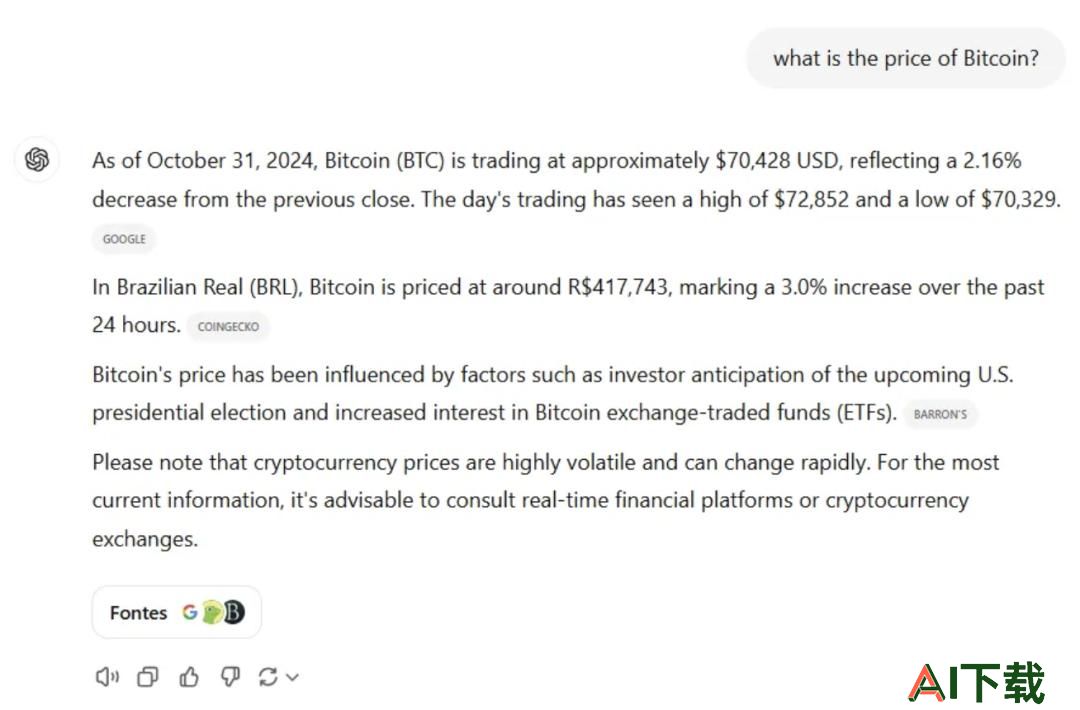Screen dimensions: 1080x710
Task: Click the ChatGPT logo avatar beside the reply
Action: (37, 160)
